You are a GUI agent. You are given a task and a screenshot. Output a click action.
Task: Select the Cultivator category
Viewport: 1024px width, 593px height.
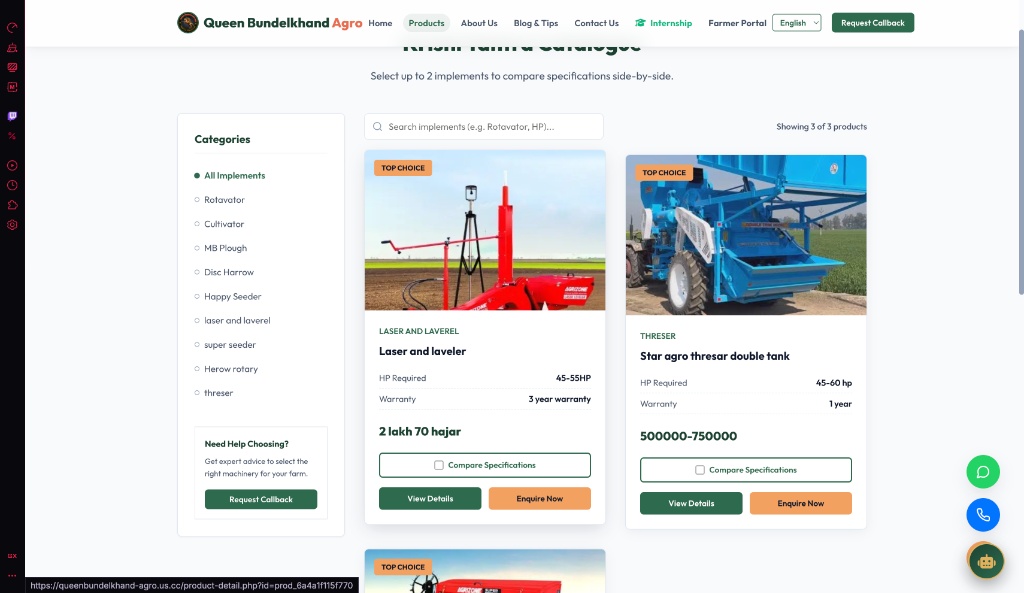(224, 224)
